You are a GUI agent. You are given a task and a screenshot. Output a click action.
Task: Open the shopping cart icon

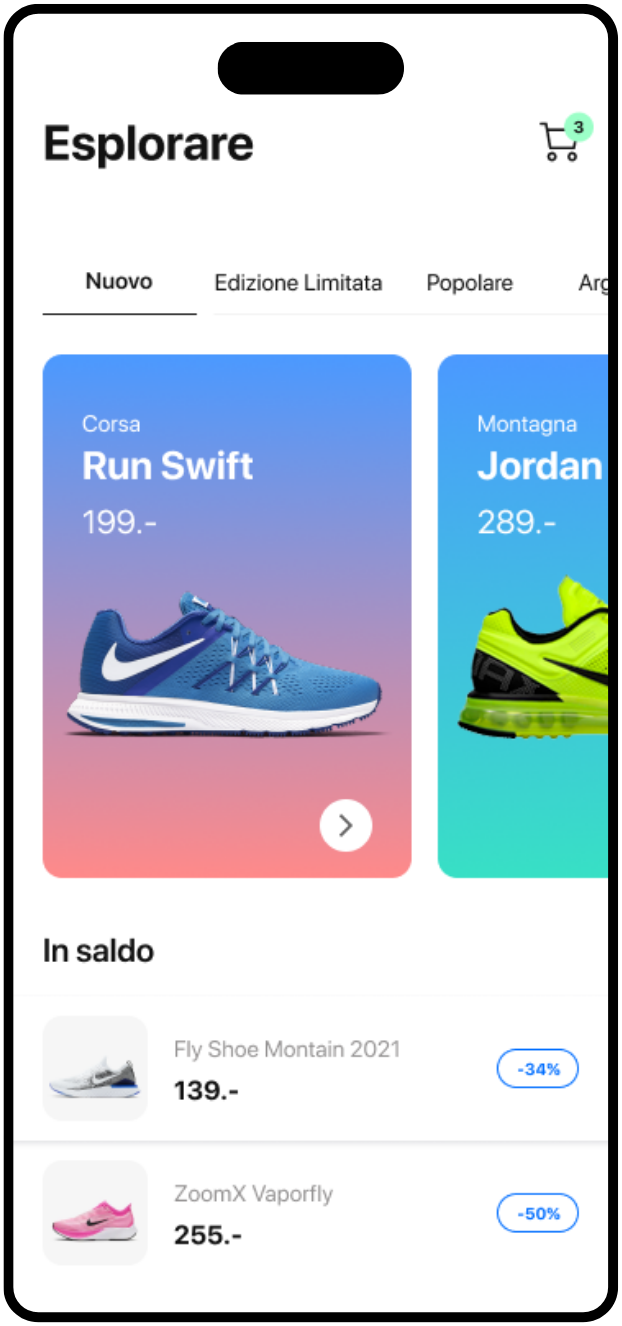coord(559,143)
